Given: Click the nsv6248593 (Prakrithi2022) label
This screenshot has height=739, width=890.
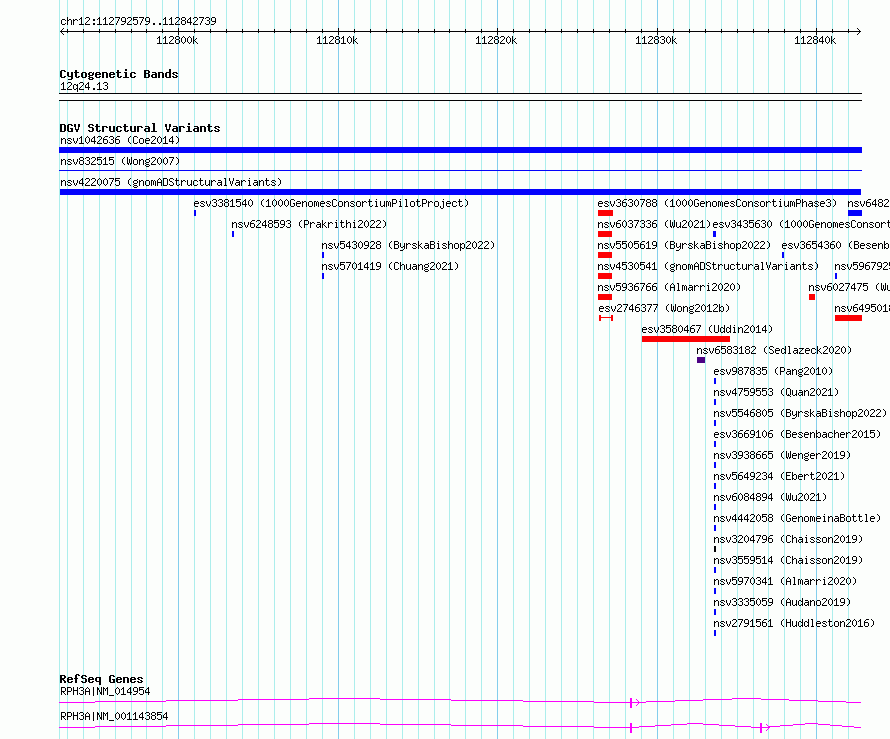Looking at the screenshot, I should (x=309, y=224).
